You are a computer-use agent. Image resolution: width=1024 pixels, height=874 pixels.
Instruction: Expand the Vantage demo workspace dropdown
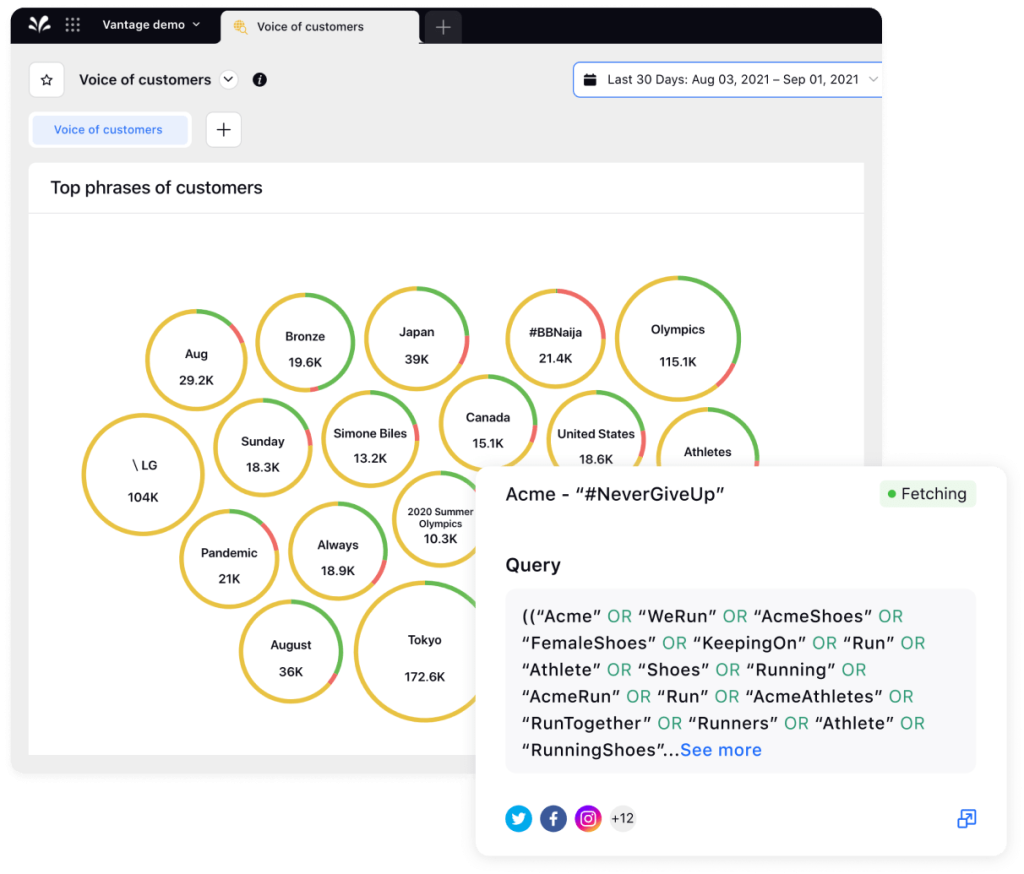coord(151,25)
